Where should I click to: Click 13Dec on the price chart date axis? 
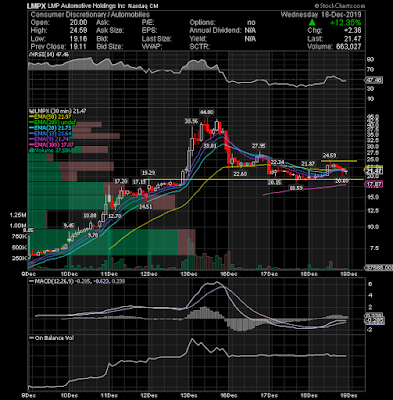(189, 274)
